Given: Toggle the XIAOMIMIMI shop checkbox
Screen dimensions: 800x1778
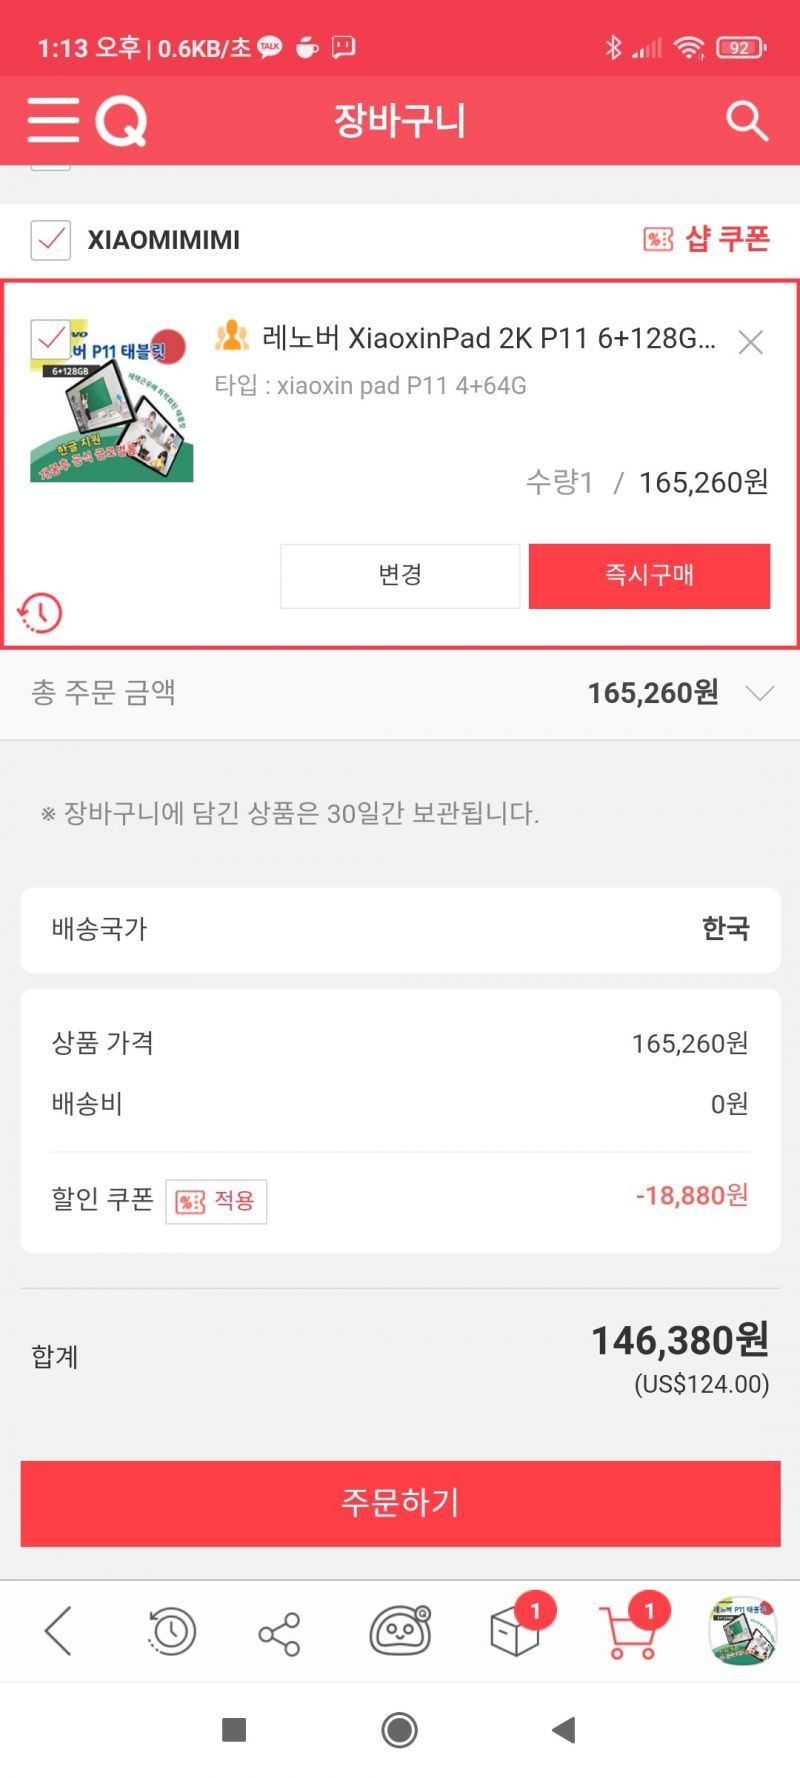Looking at the screenshot, I should (x=51, y=240).
